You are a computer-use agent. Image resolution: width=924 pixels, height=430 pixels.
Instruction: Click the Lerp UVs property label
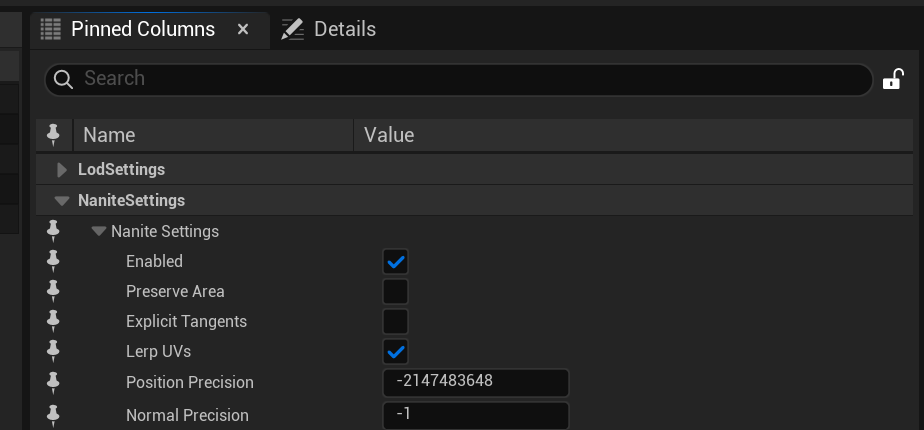[x=159, y=352]
